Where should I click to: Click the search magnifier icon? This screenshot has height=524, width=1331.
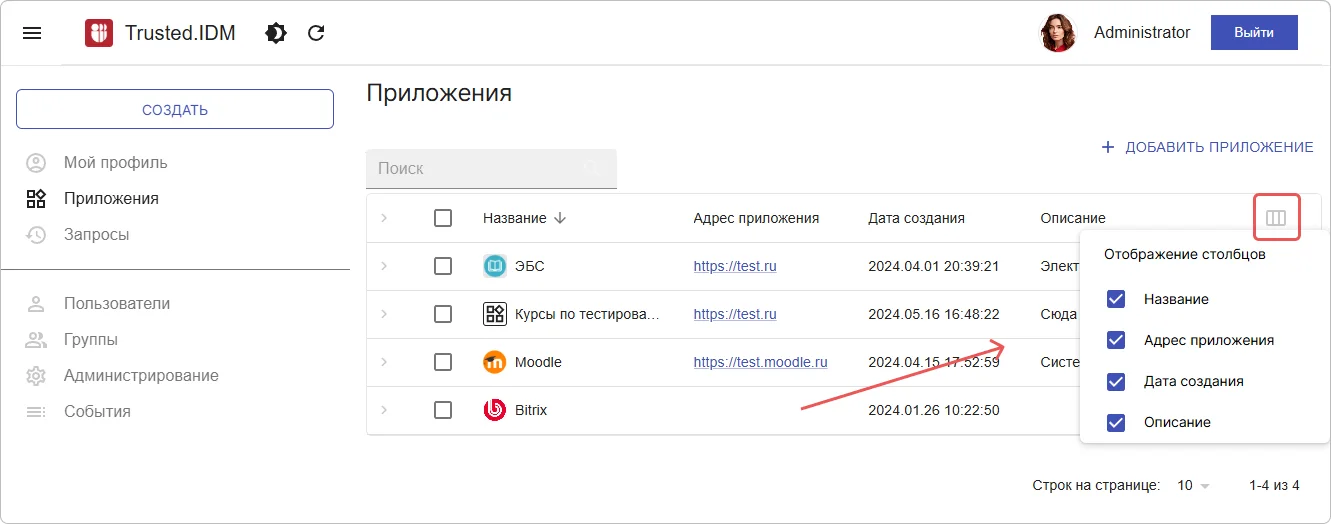click(592, 168)
